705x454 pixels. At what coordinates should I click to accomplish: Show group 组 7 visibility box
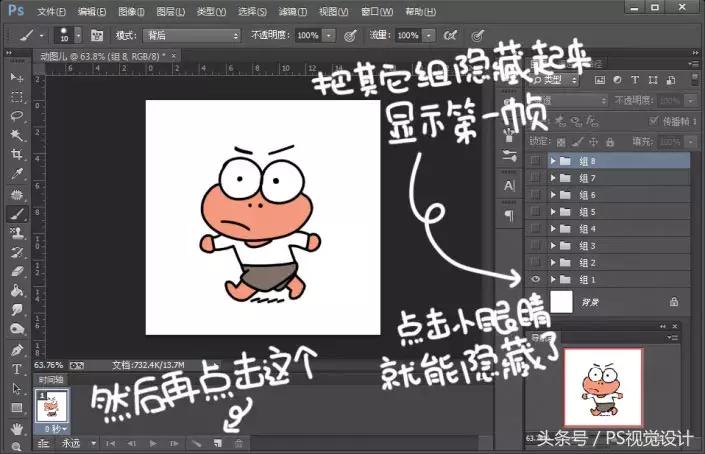coord(535,178)
